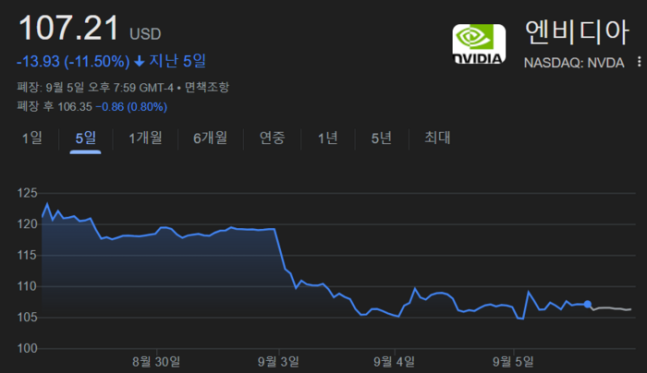The height and width of the screenshot is (373, 647).
Task: Open the three-dot more options menu
Action: pos(639,62)
